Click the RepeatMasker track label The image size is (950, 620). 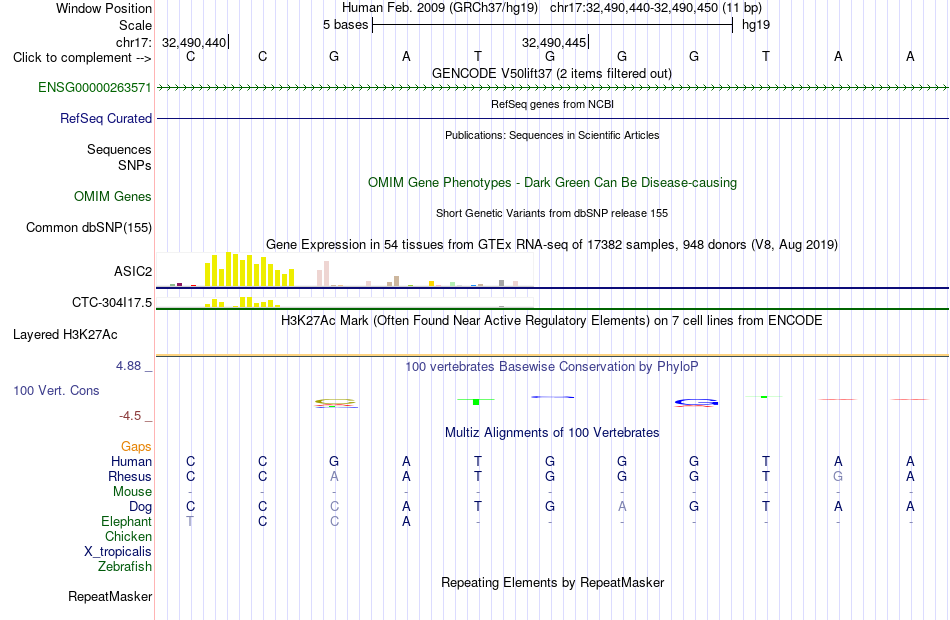click(x=110, y=596)
